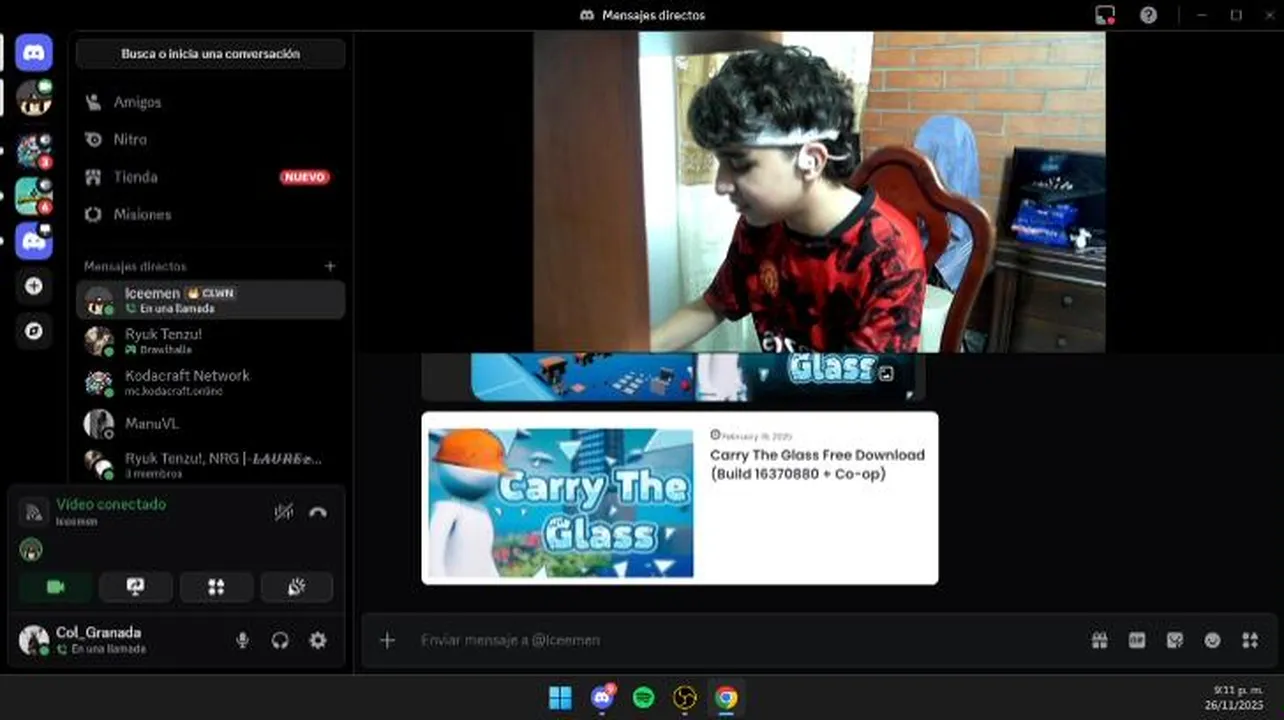Click the connection signal icon beside Video conectado

point(33,512)
